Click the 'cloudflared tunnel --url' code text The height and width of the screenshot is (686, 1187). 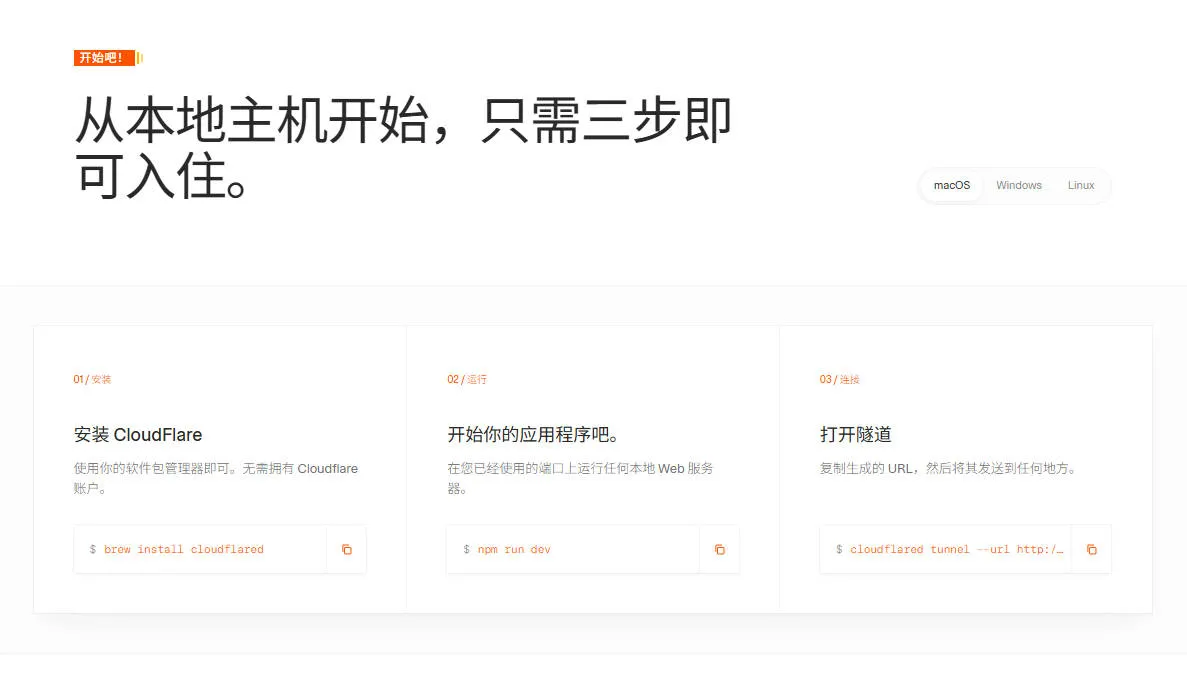point(956,550)
